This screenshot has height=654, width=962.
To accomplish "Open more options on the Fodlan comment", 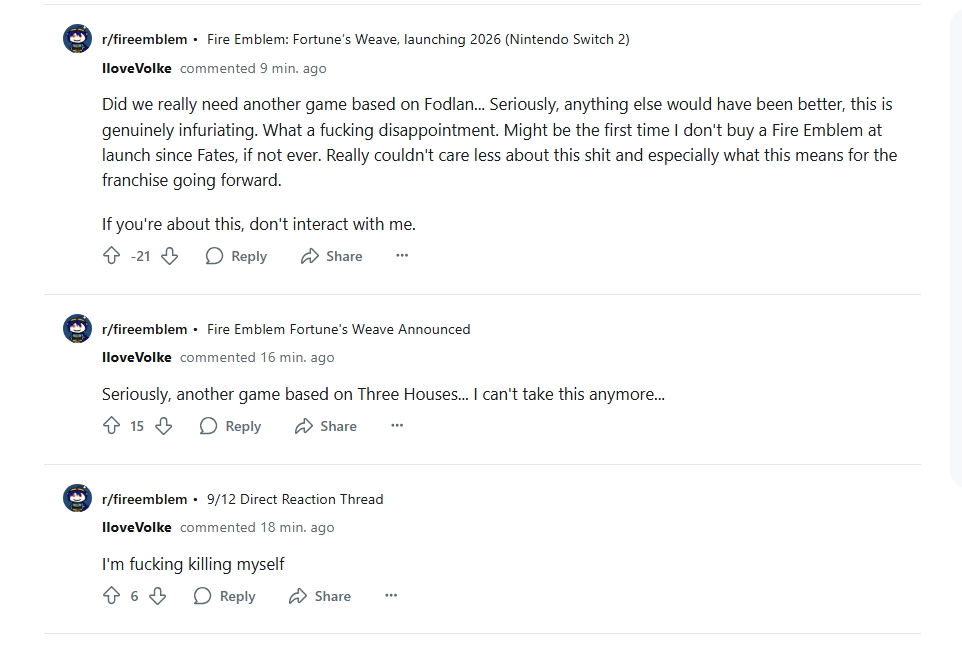I will [x=402, y=256].
